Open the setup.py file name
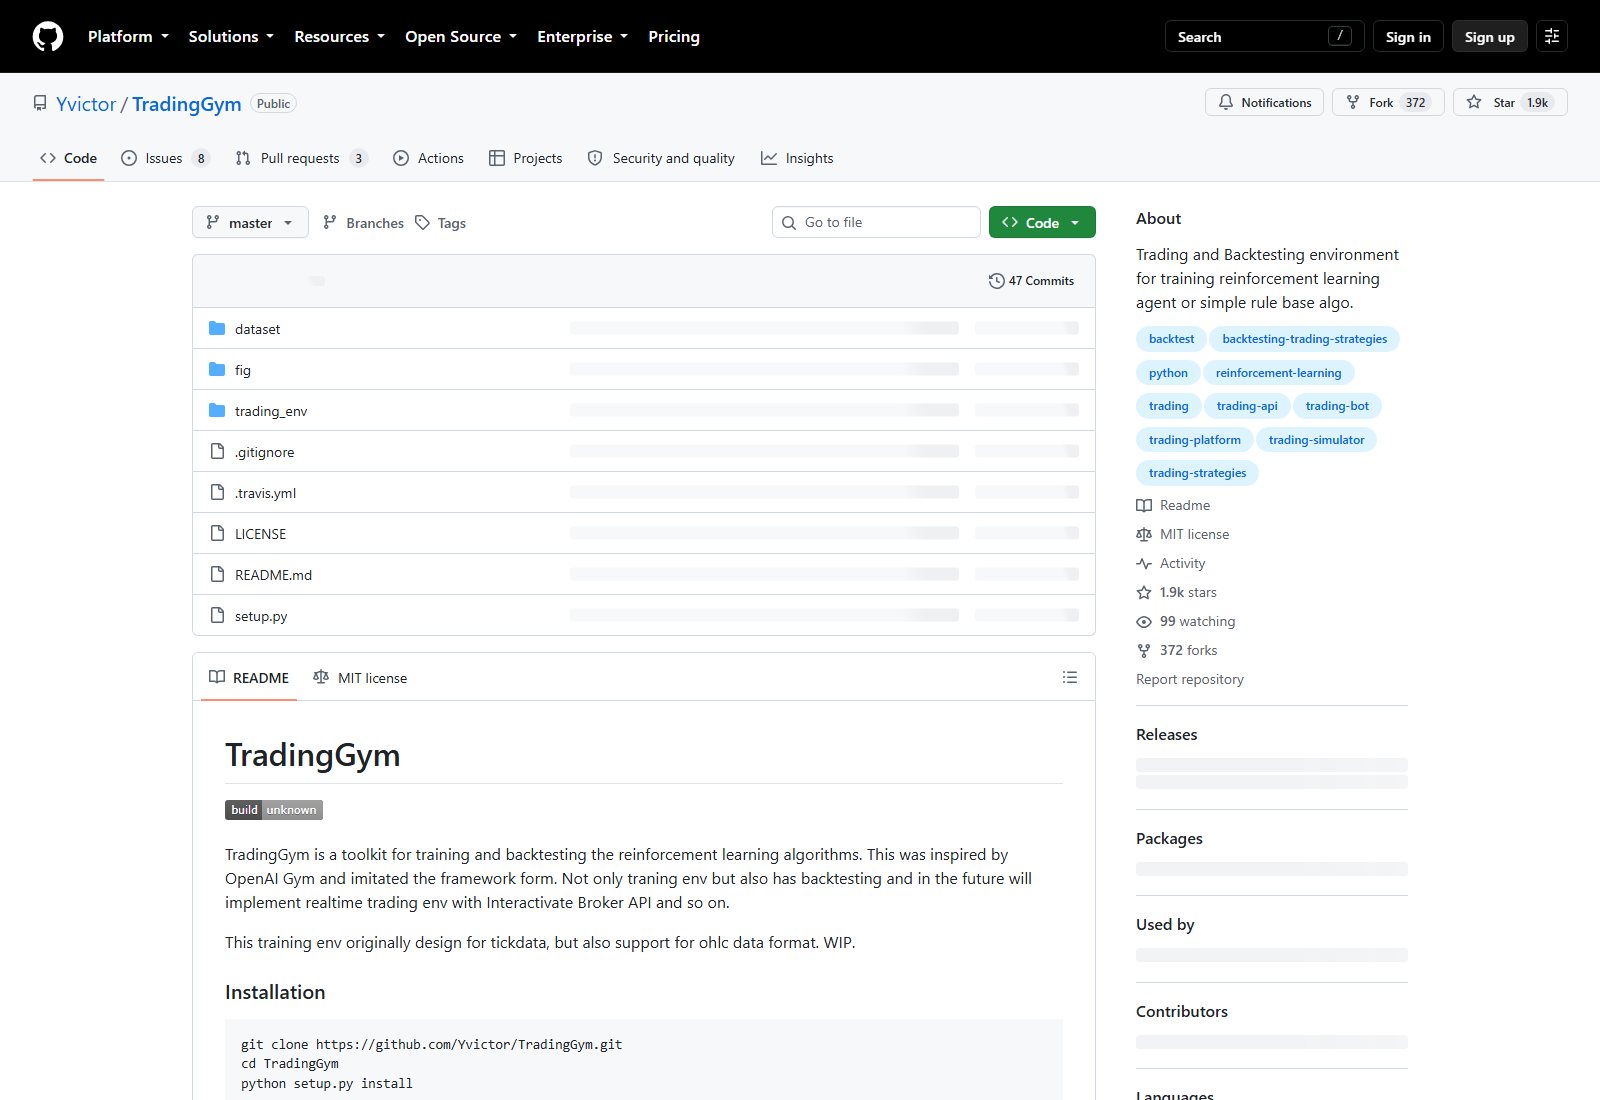 [261, 616]
